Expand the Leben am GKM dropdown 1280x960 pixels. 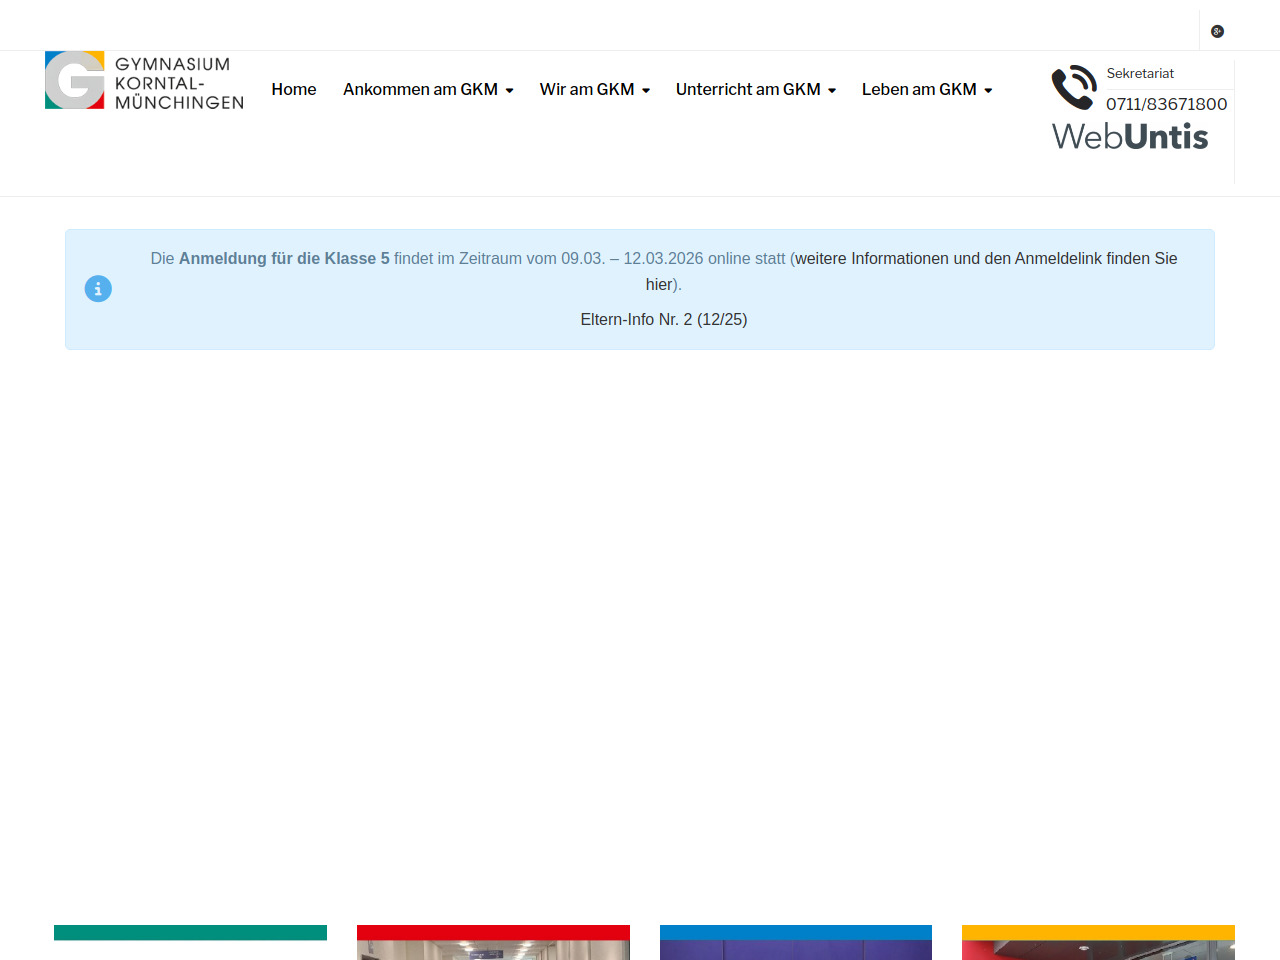926,90
